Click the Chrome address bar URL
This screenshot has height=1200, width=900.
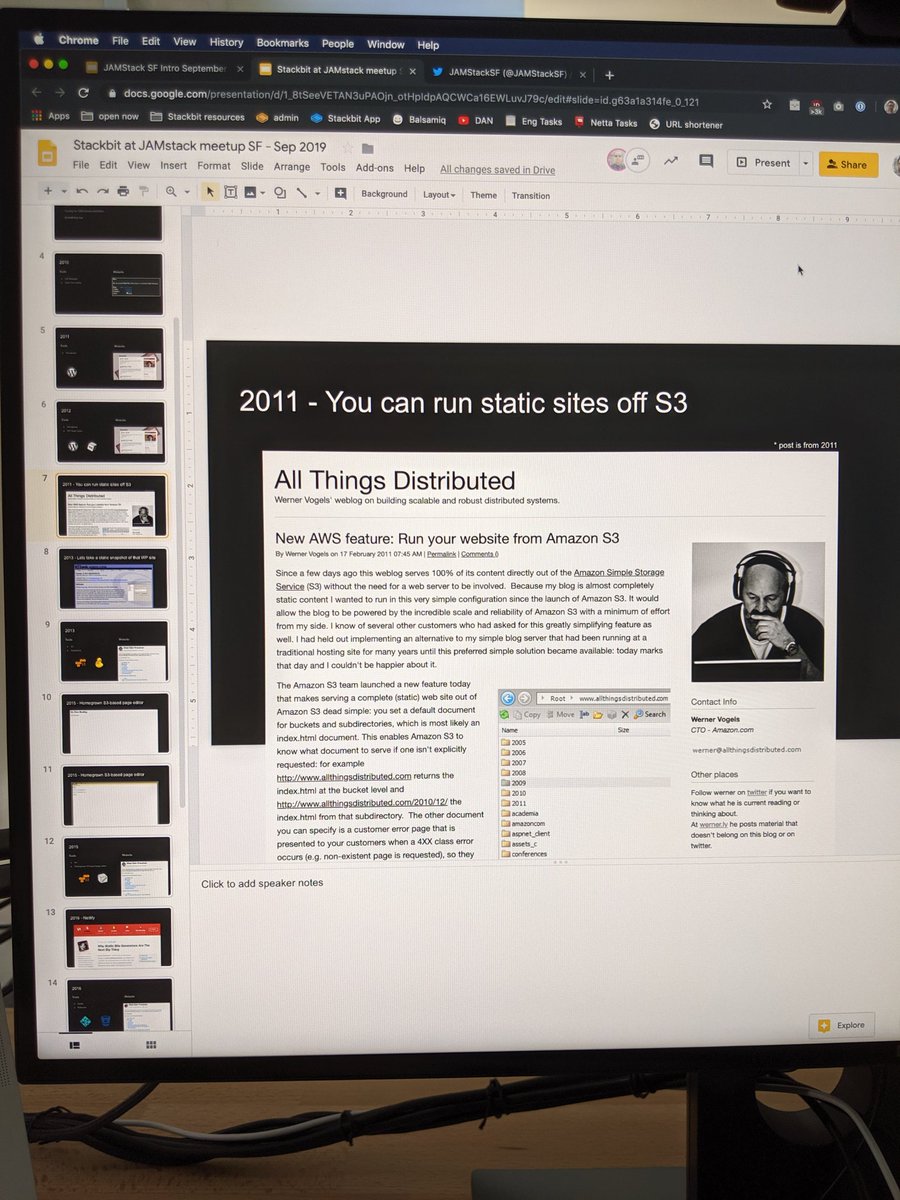click(x=411, y=98)
